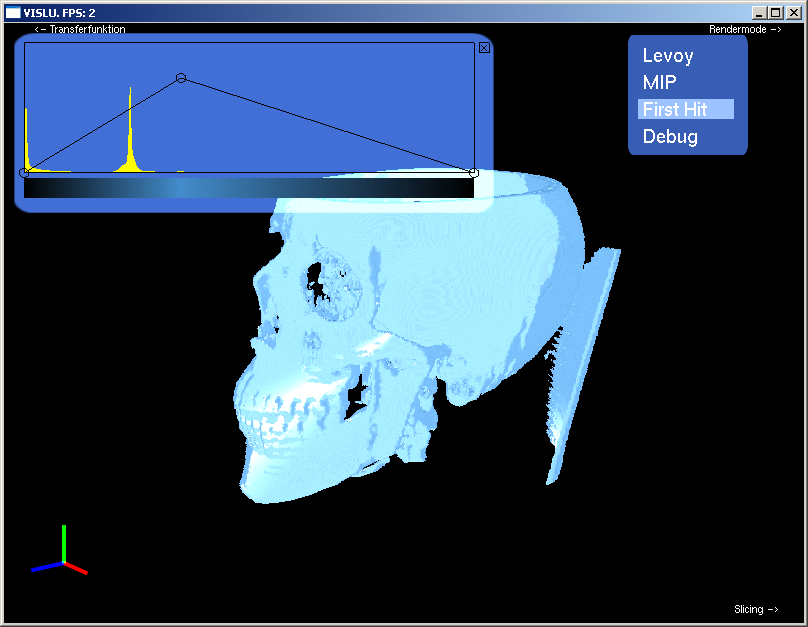Minimize the VISLU window
808x627 pixels.
pos(760,13)
